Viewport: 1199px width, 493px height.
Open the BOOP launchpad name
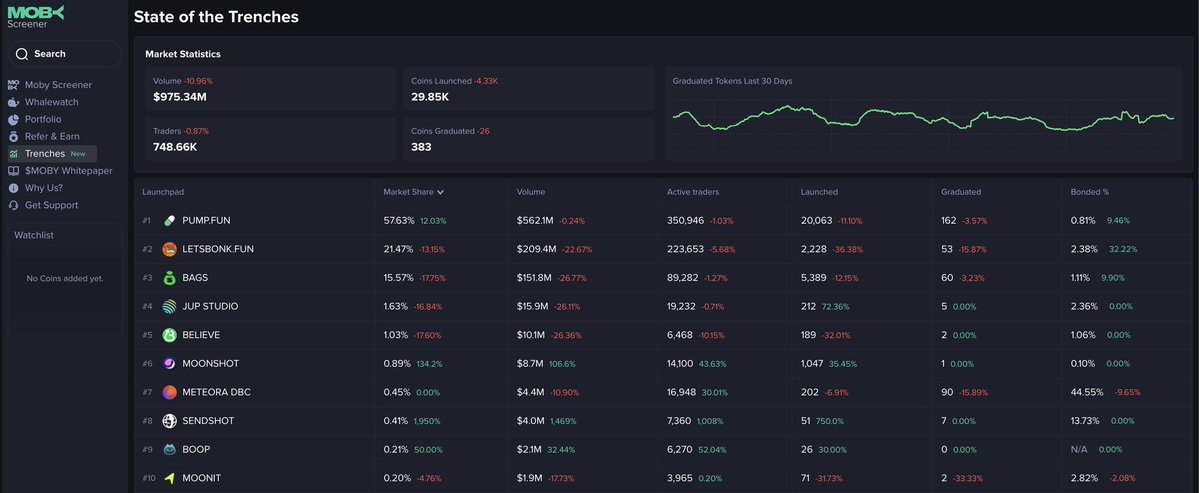[x=196, y=449]
